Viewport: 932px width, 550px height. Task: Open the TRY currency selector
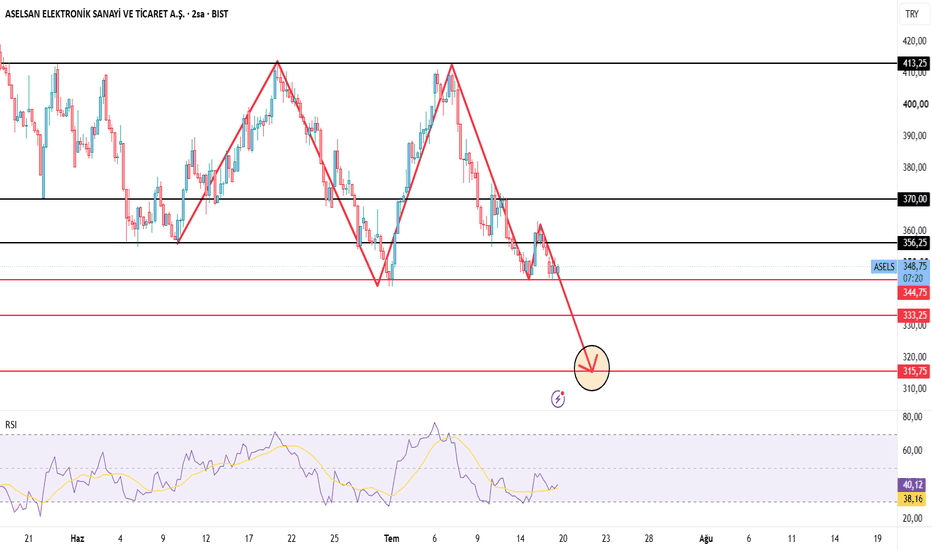[912, 14]
